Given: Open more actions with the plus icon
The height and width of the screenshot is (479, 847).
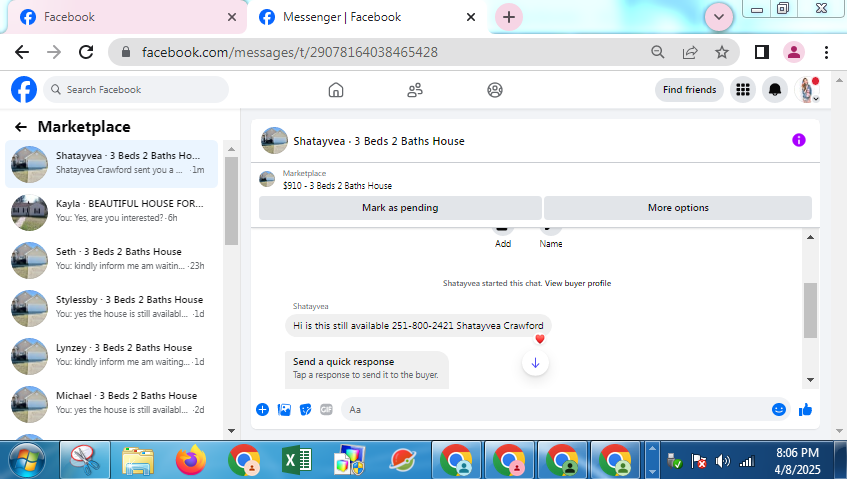Looking at the screenshot, I should [263, 409].
